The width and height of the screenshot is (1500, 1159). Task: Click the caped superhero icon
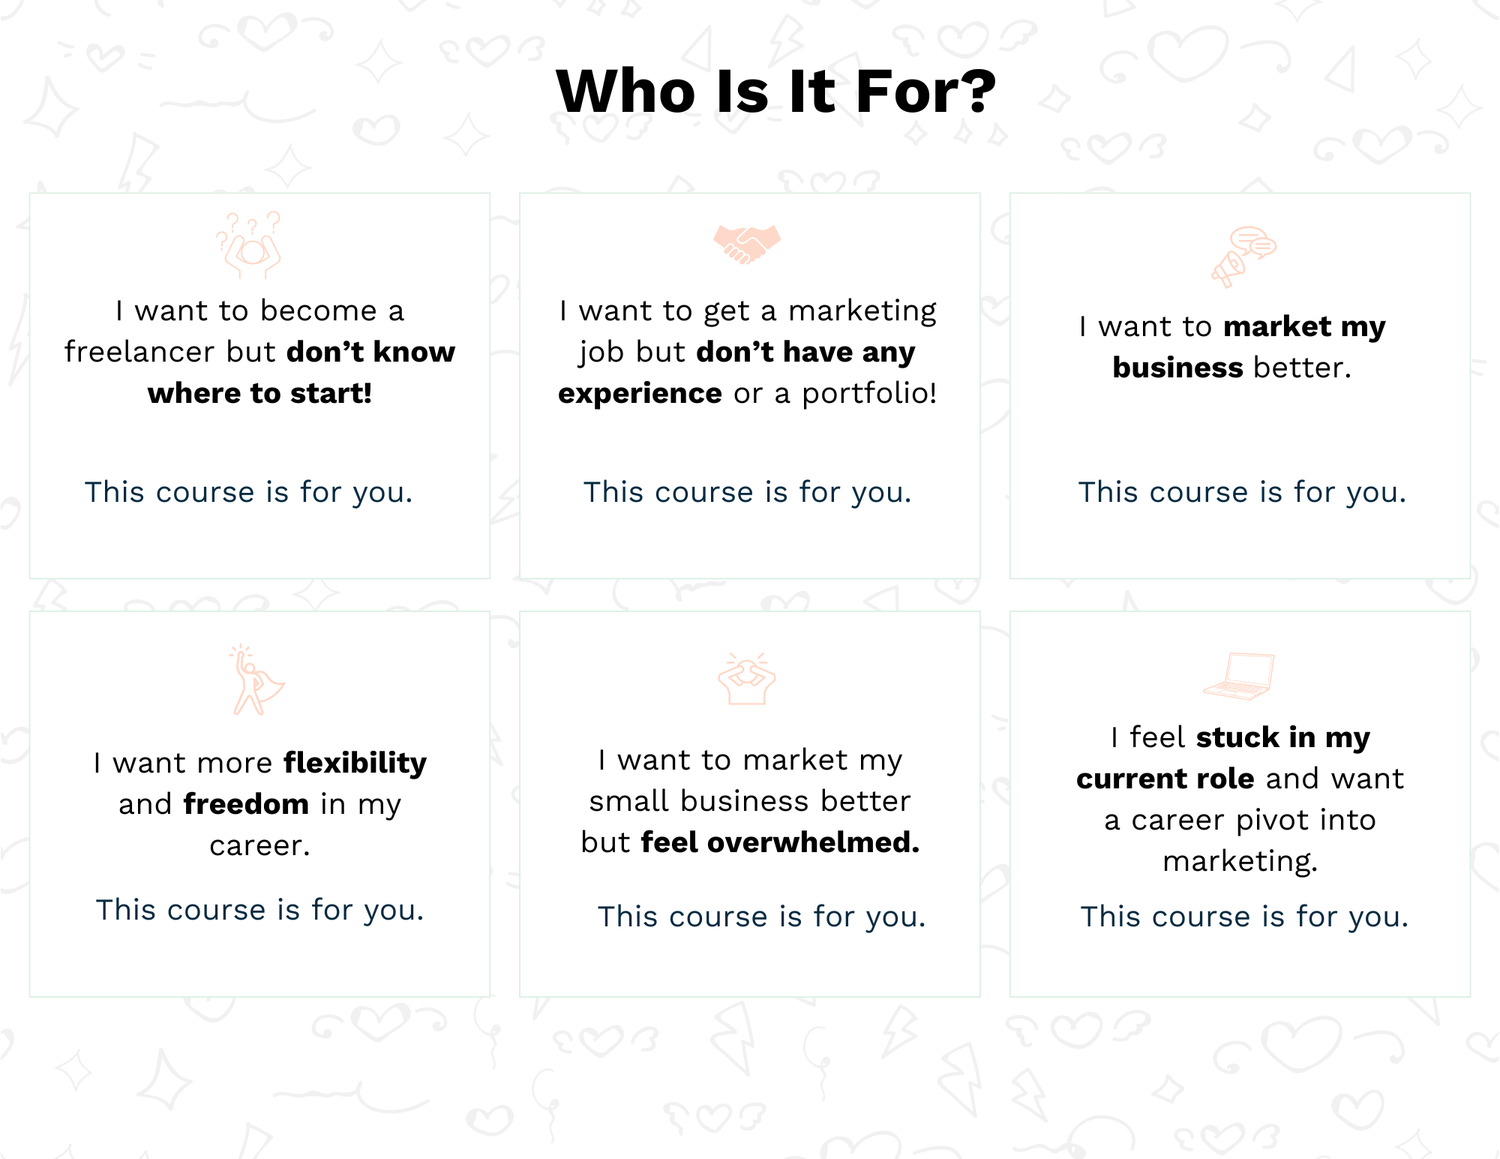(256, 681)
